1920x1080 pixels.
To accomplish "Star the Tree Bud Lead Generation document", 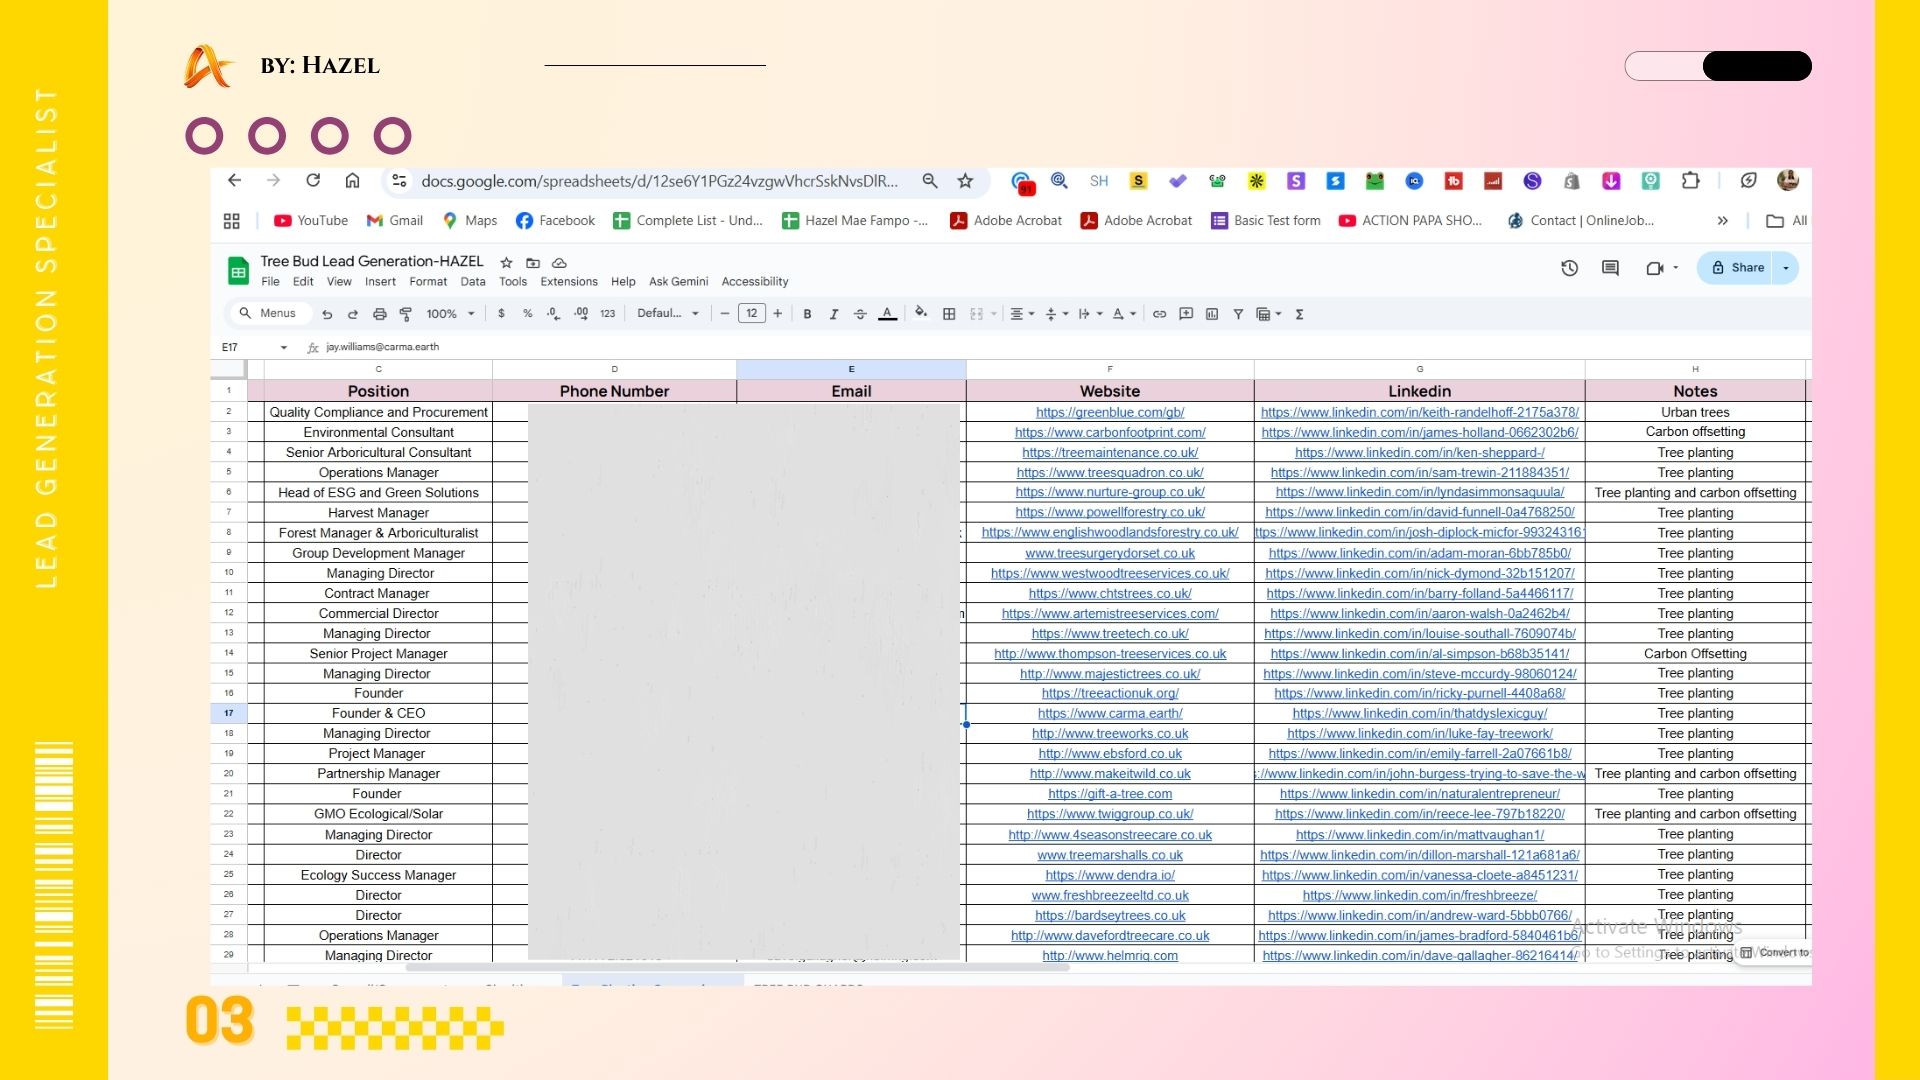I will tap(506, 262).
